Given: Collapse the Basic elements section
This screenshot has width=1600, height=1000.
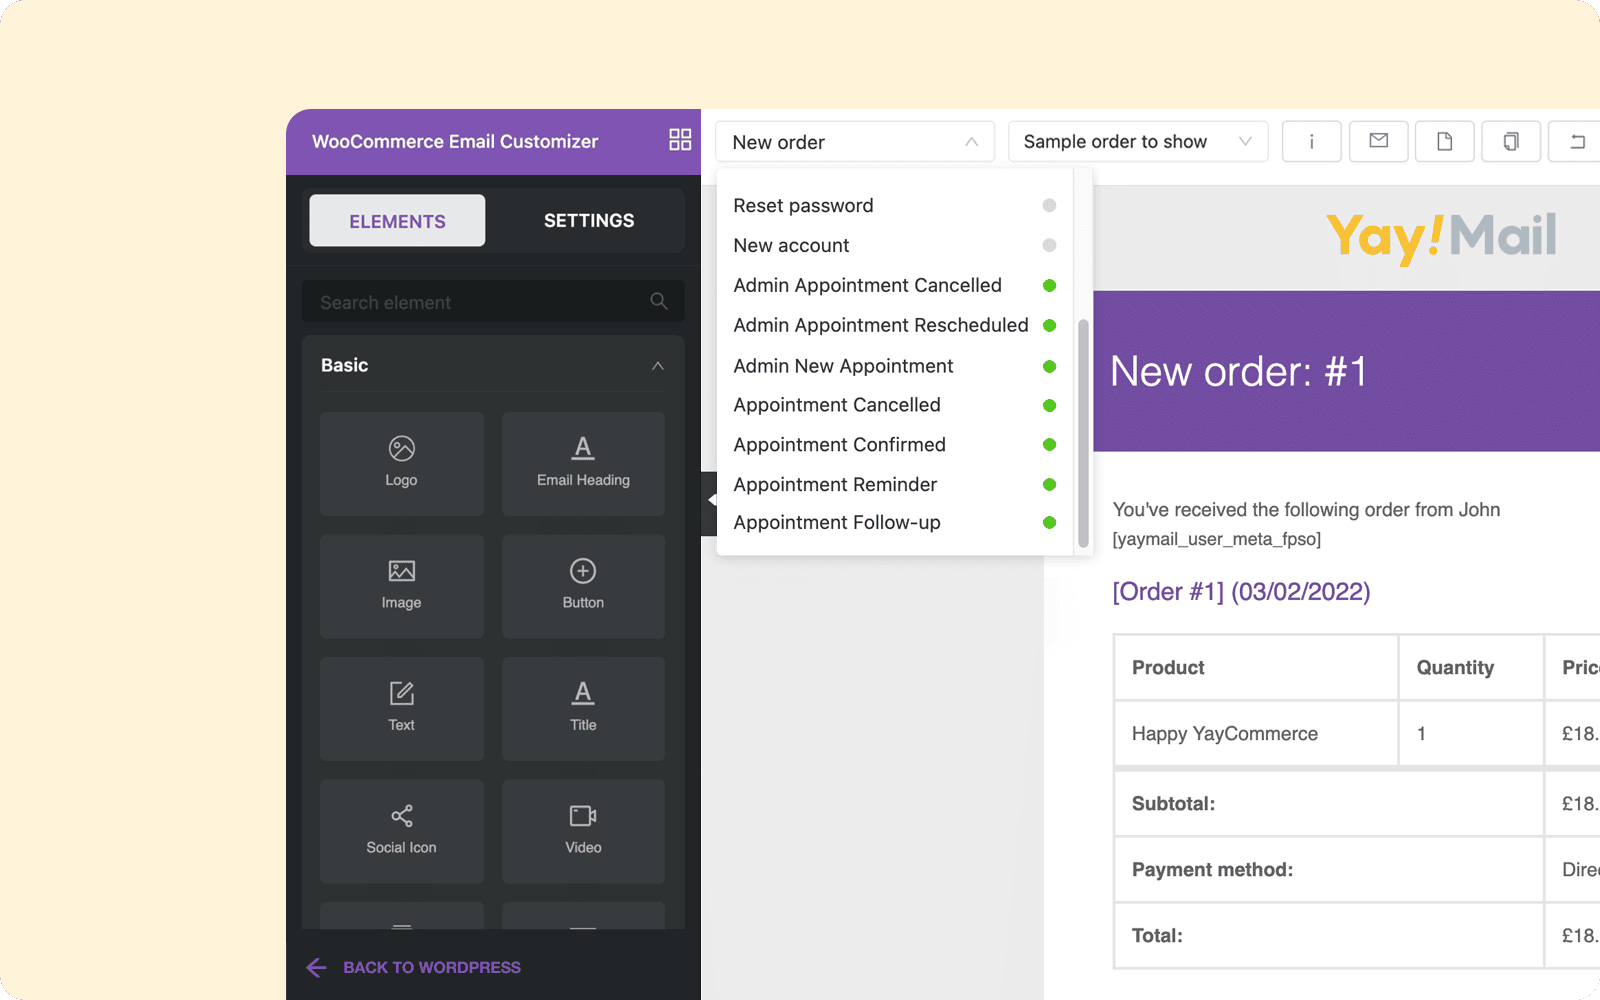Looking at the screenshot, I should click(657, 366).
